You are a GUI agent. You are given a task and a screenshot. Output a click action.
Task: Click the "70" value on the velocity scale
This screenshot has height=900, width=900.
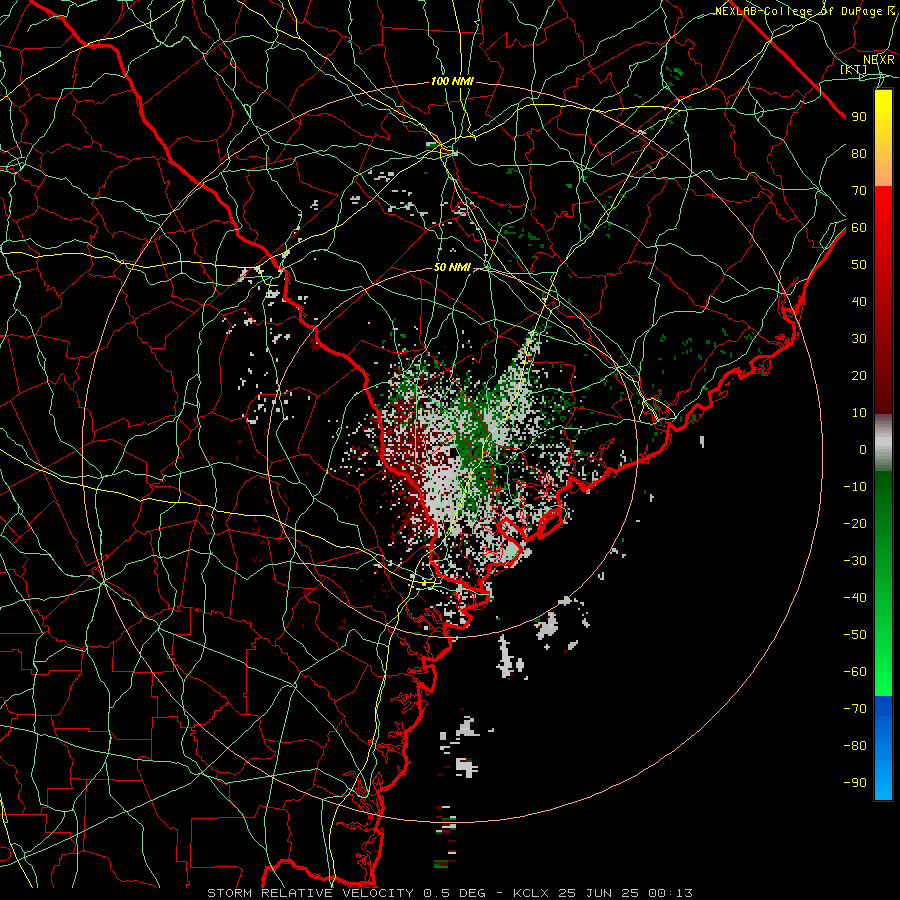[859, 191]
